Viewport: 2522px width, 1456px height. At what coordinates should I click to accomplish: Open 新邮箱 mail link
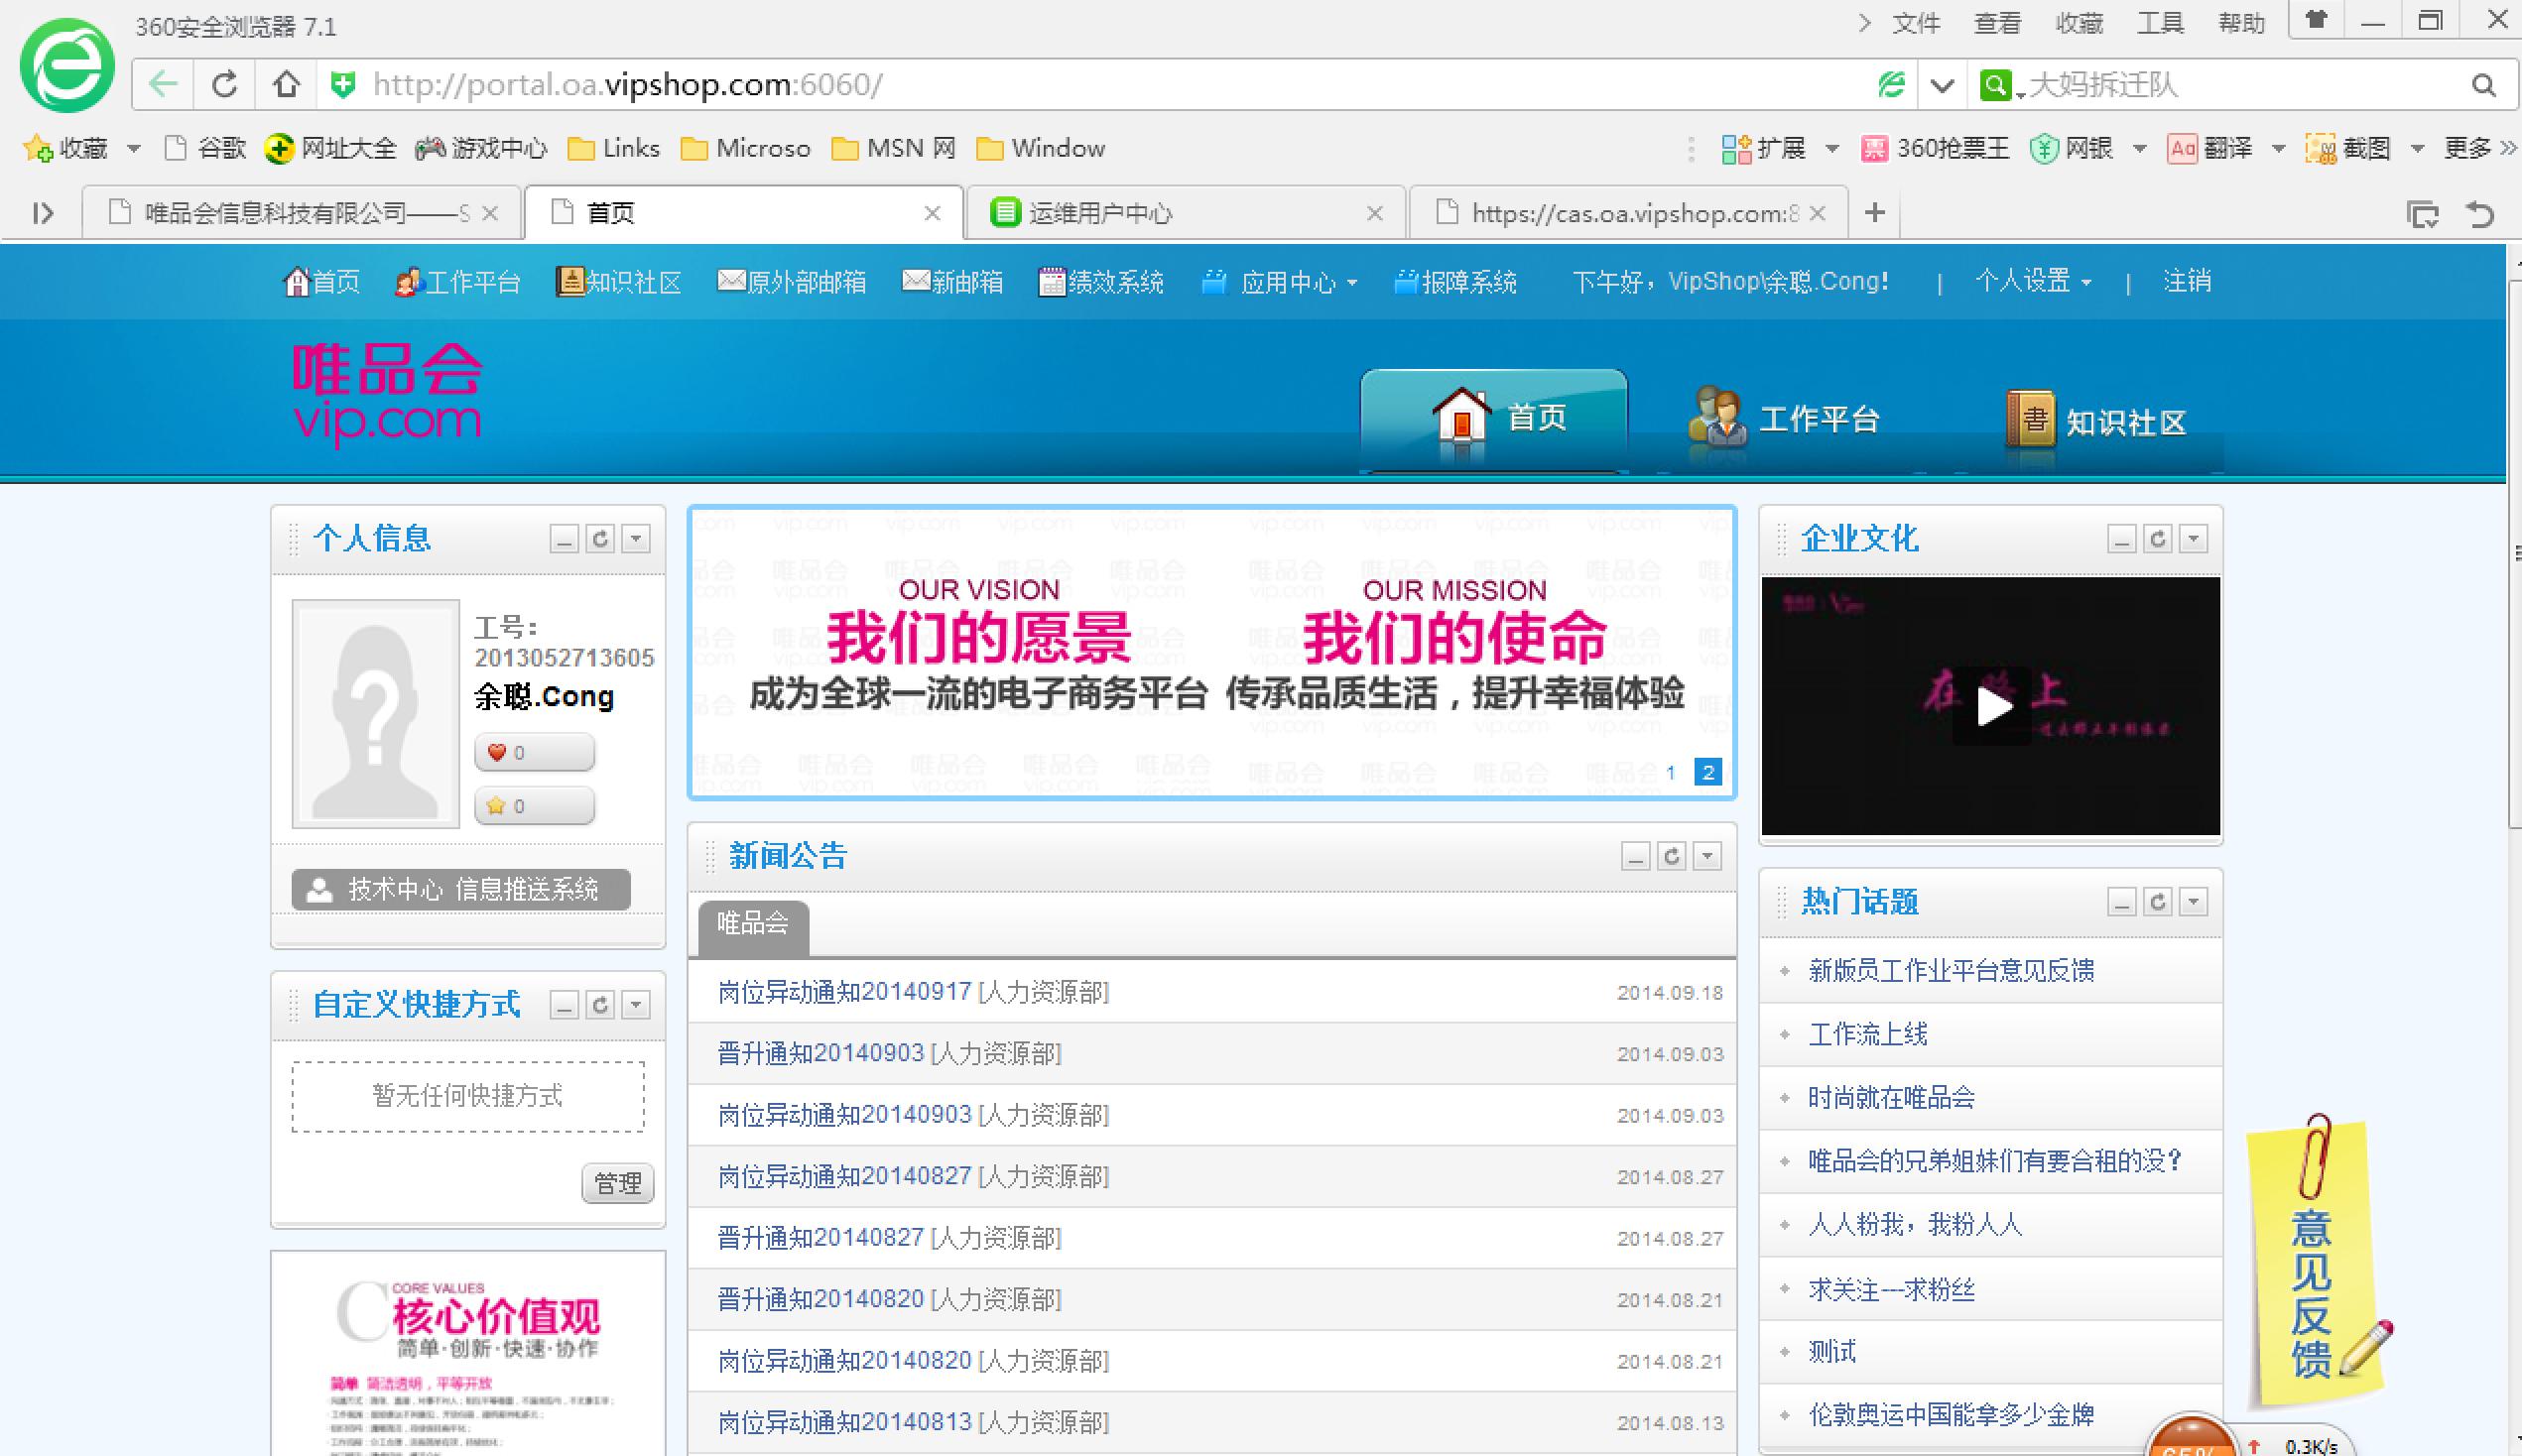pyautogui.click(x=953, y=282)
